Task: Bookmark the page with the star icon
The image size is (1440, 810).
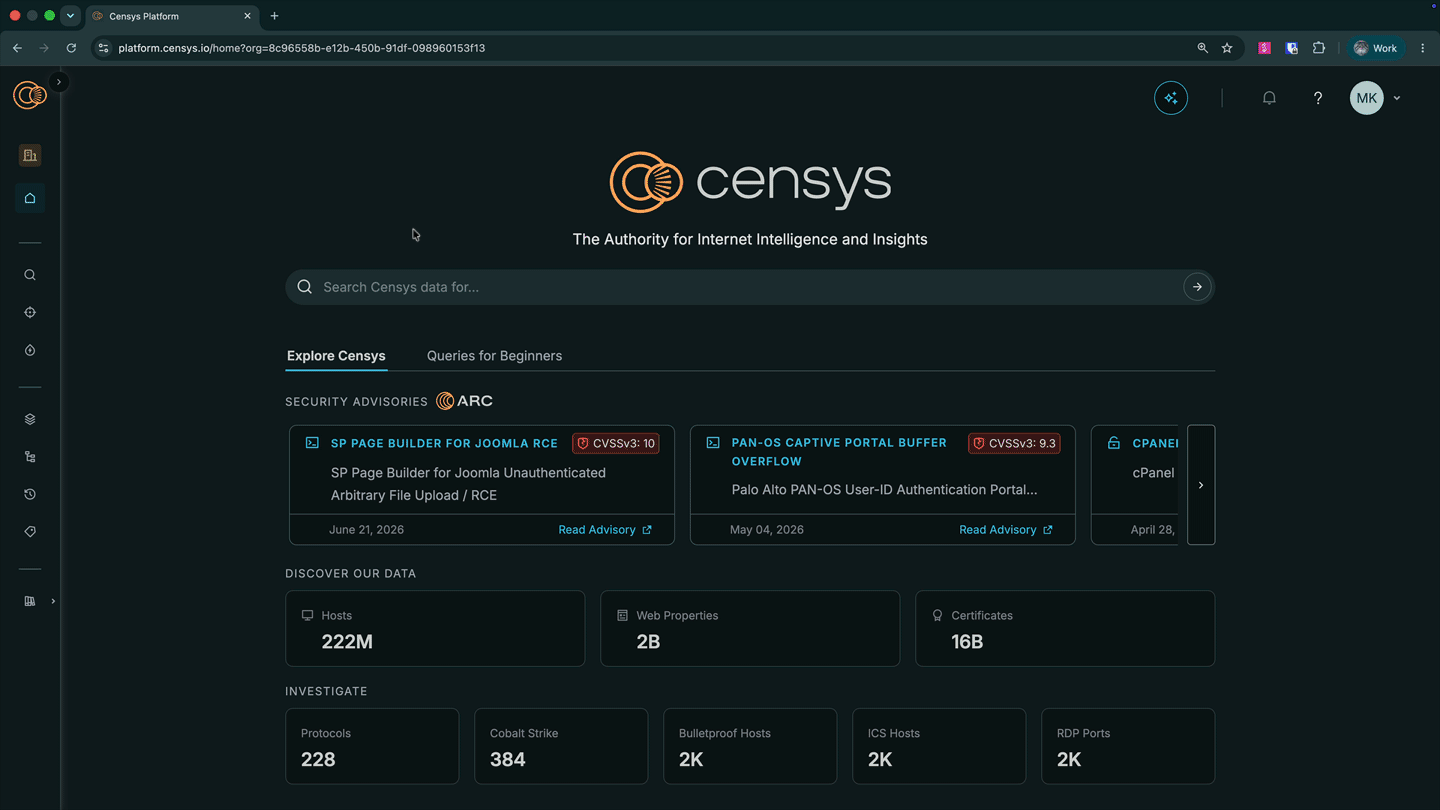Action: click(x=1227, y=48)
